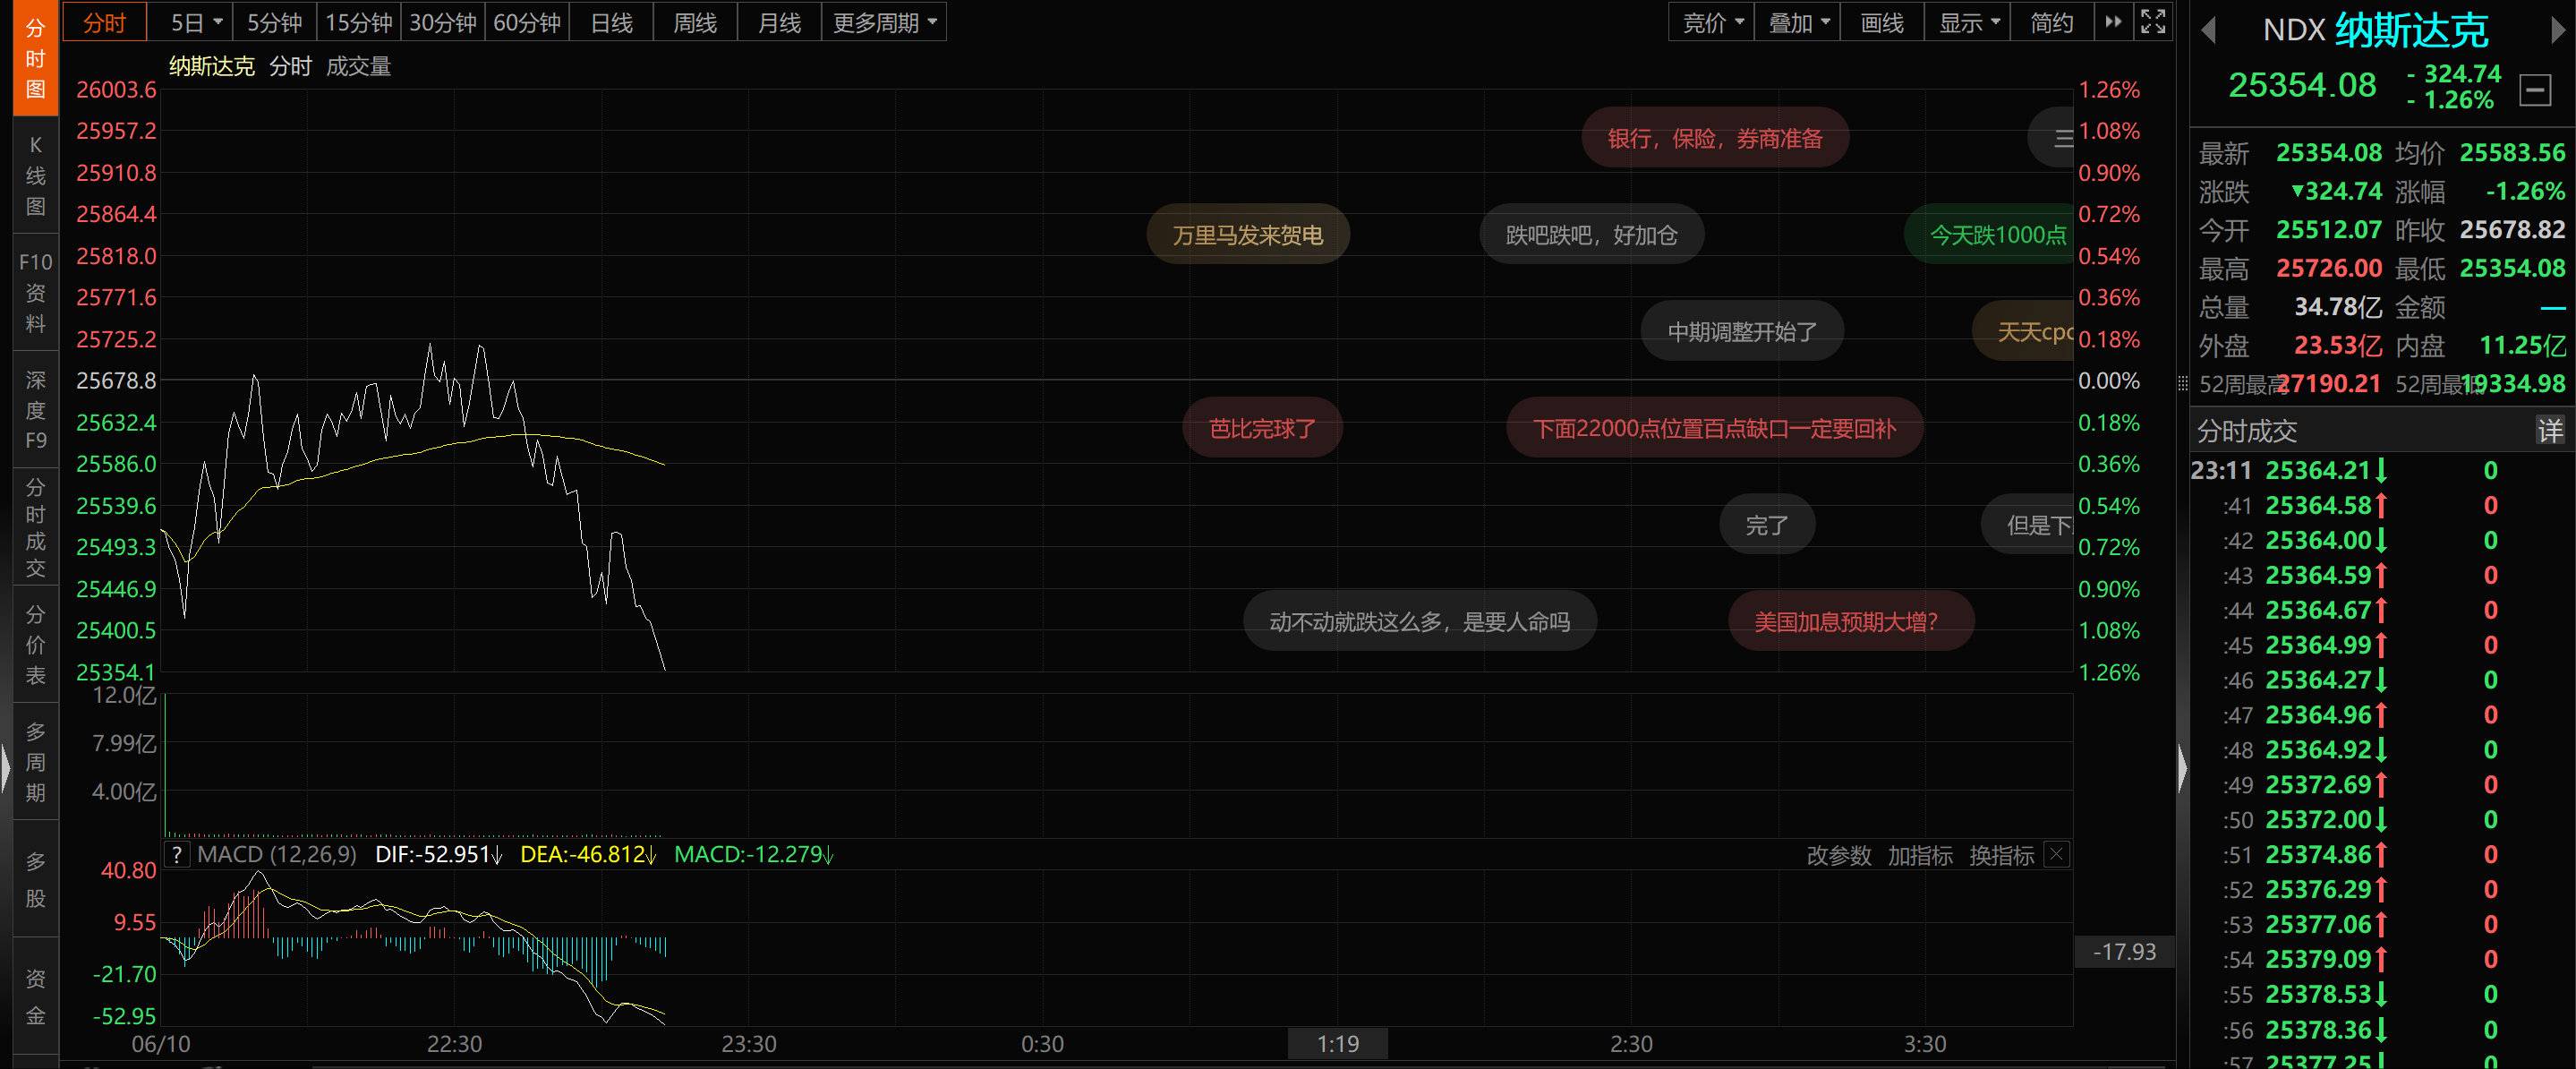Click the 改参数 link
2576x1069 pixels.
pyautogui.click(x=1838, y=856)
